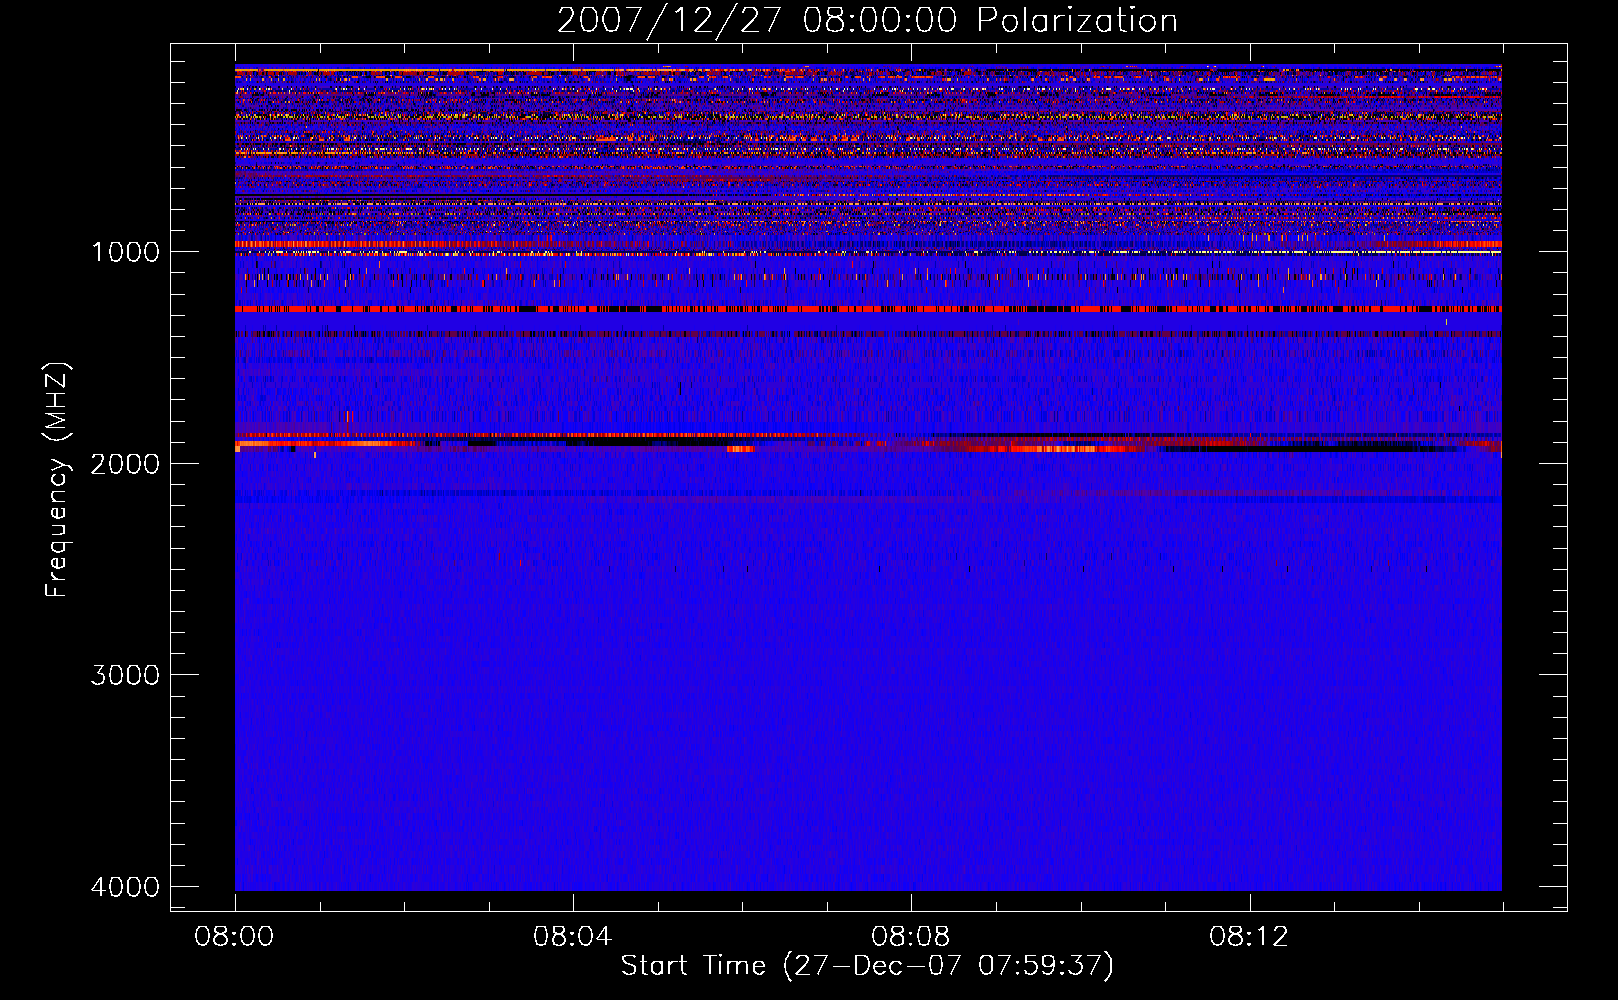Click the 08:00 time tick label
Image resolution: width=1618 pixels, height=1000 pixels.
[234, 937]
